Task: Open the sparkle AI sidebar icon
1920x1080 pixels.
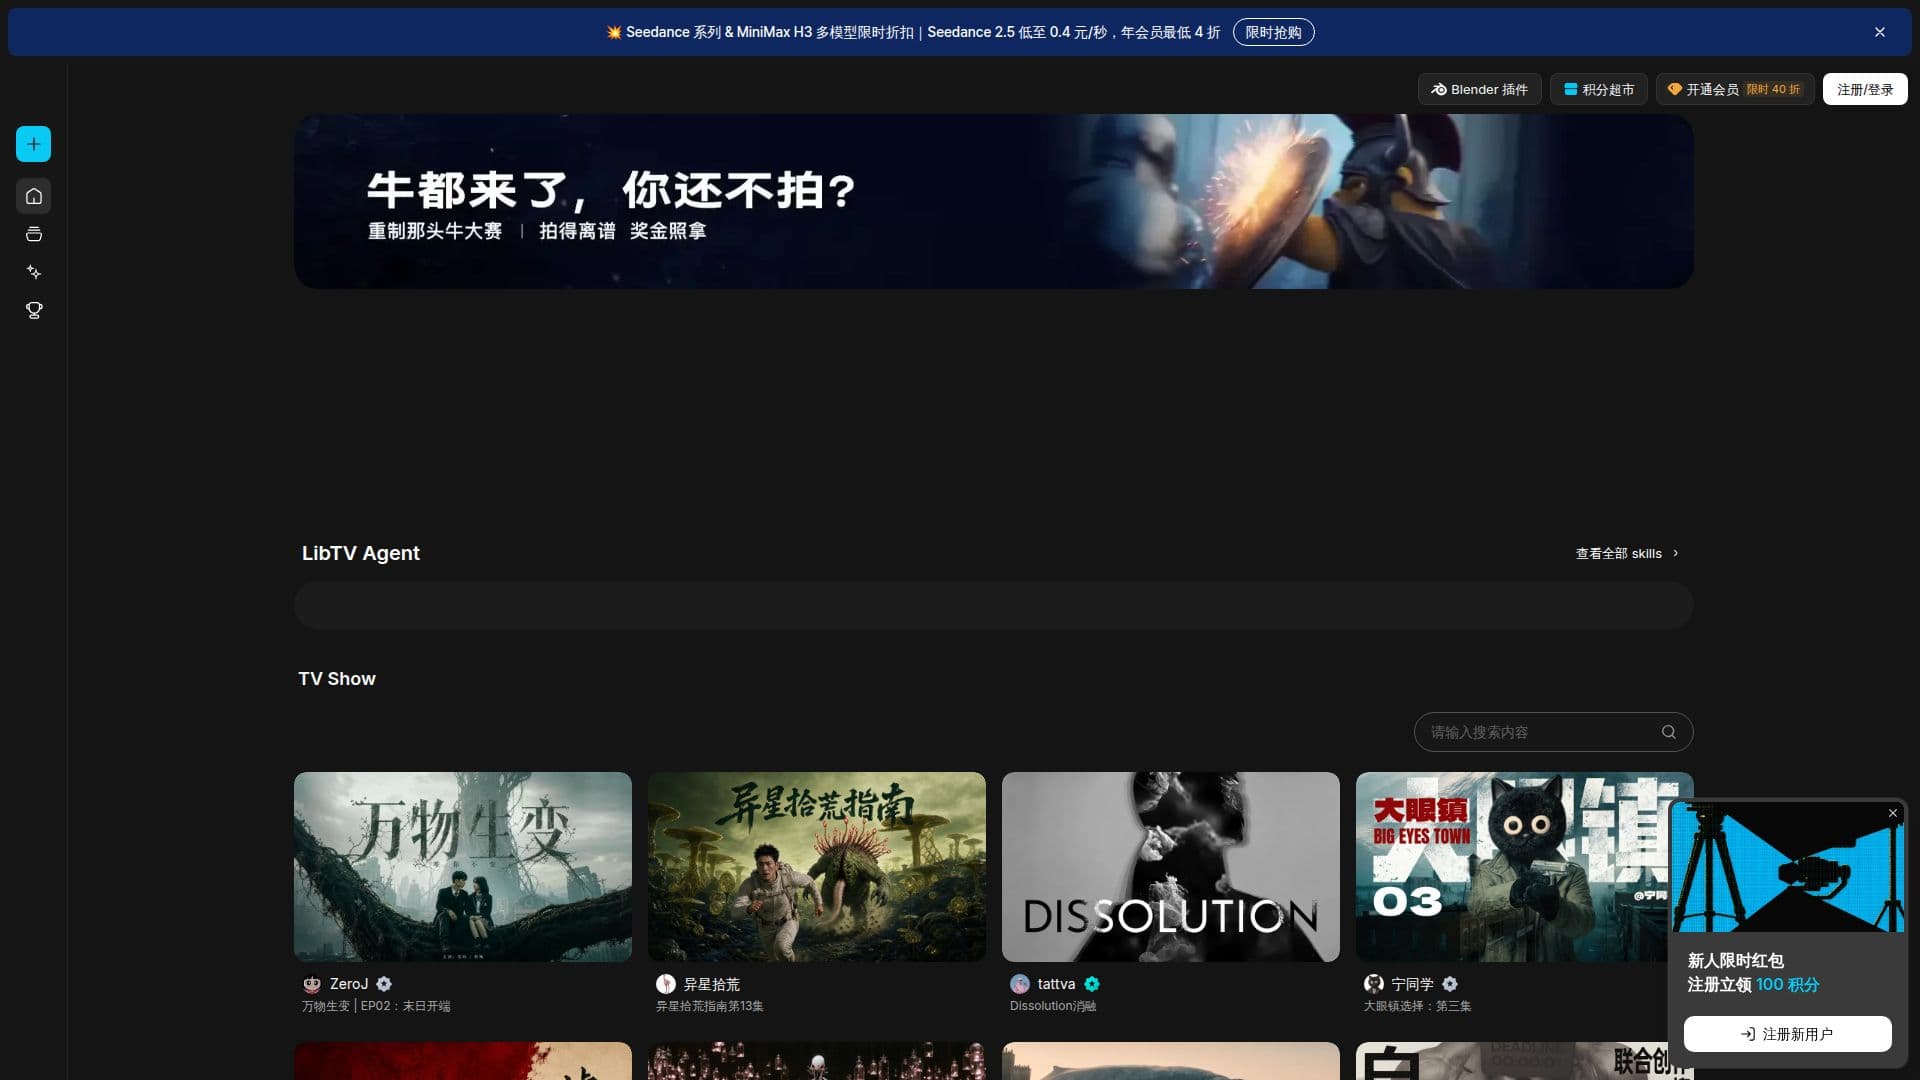Action: point(33,272)
